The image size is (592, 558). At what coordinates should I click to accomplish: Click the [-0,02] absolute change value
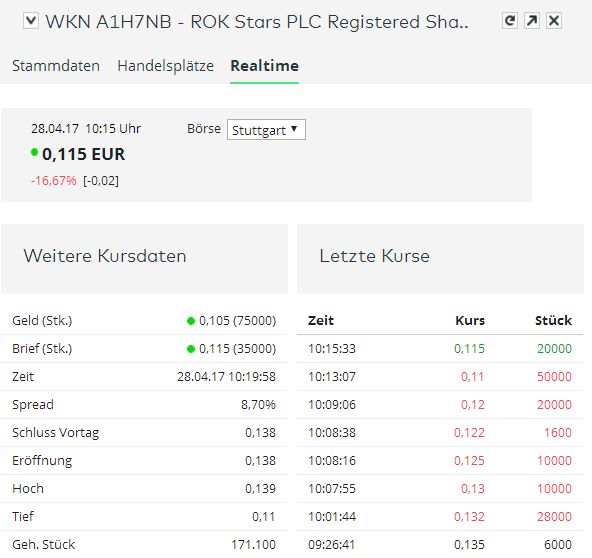pyautogui.click(x=101, y=180)
